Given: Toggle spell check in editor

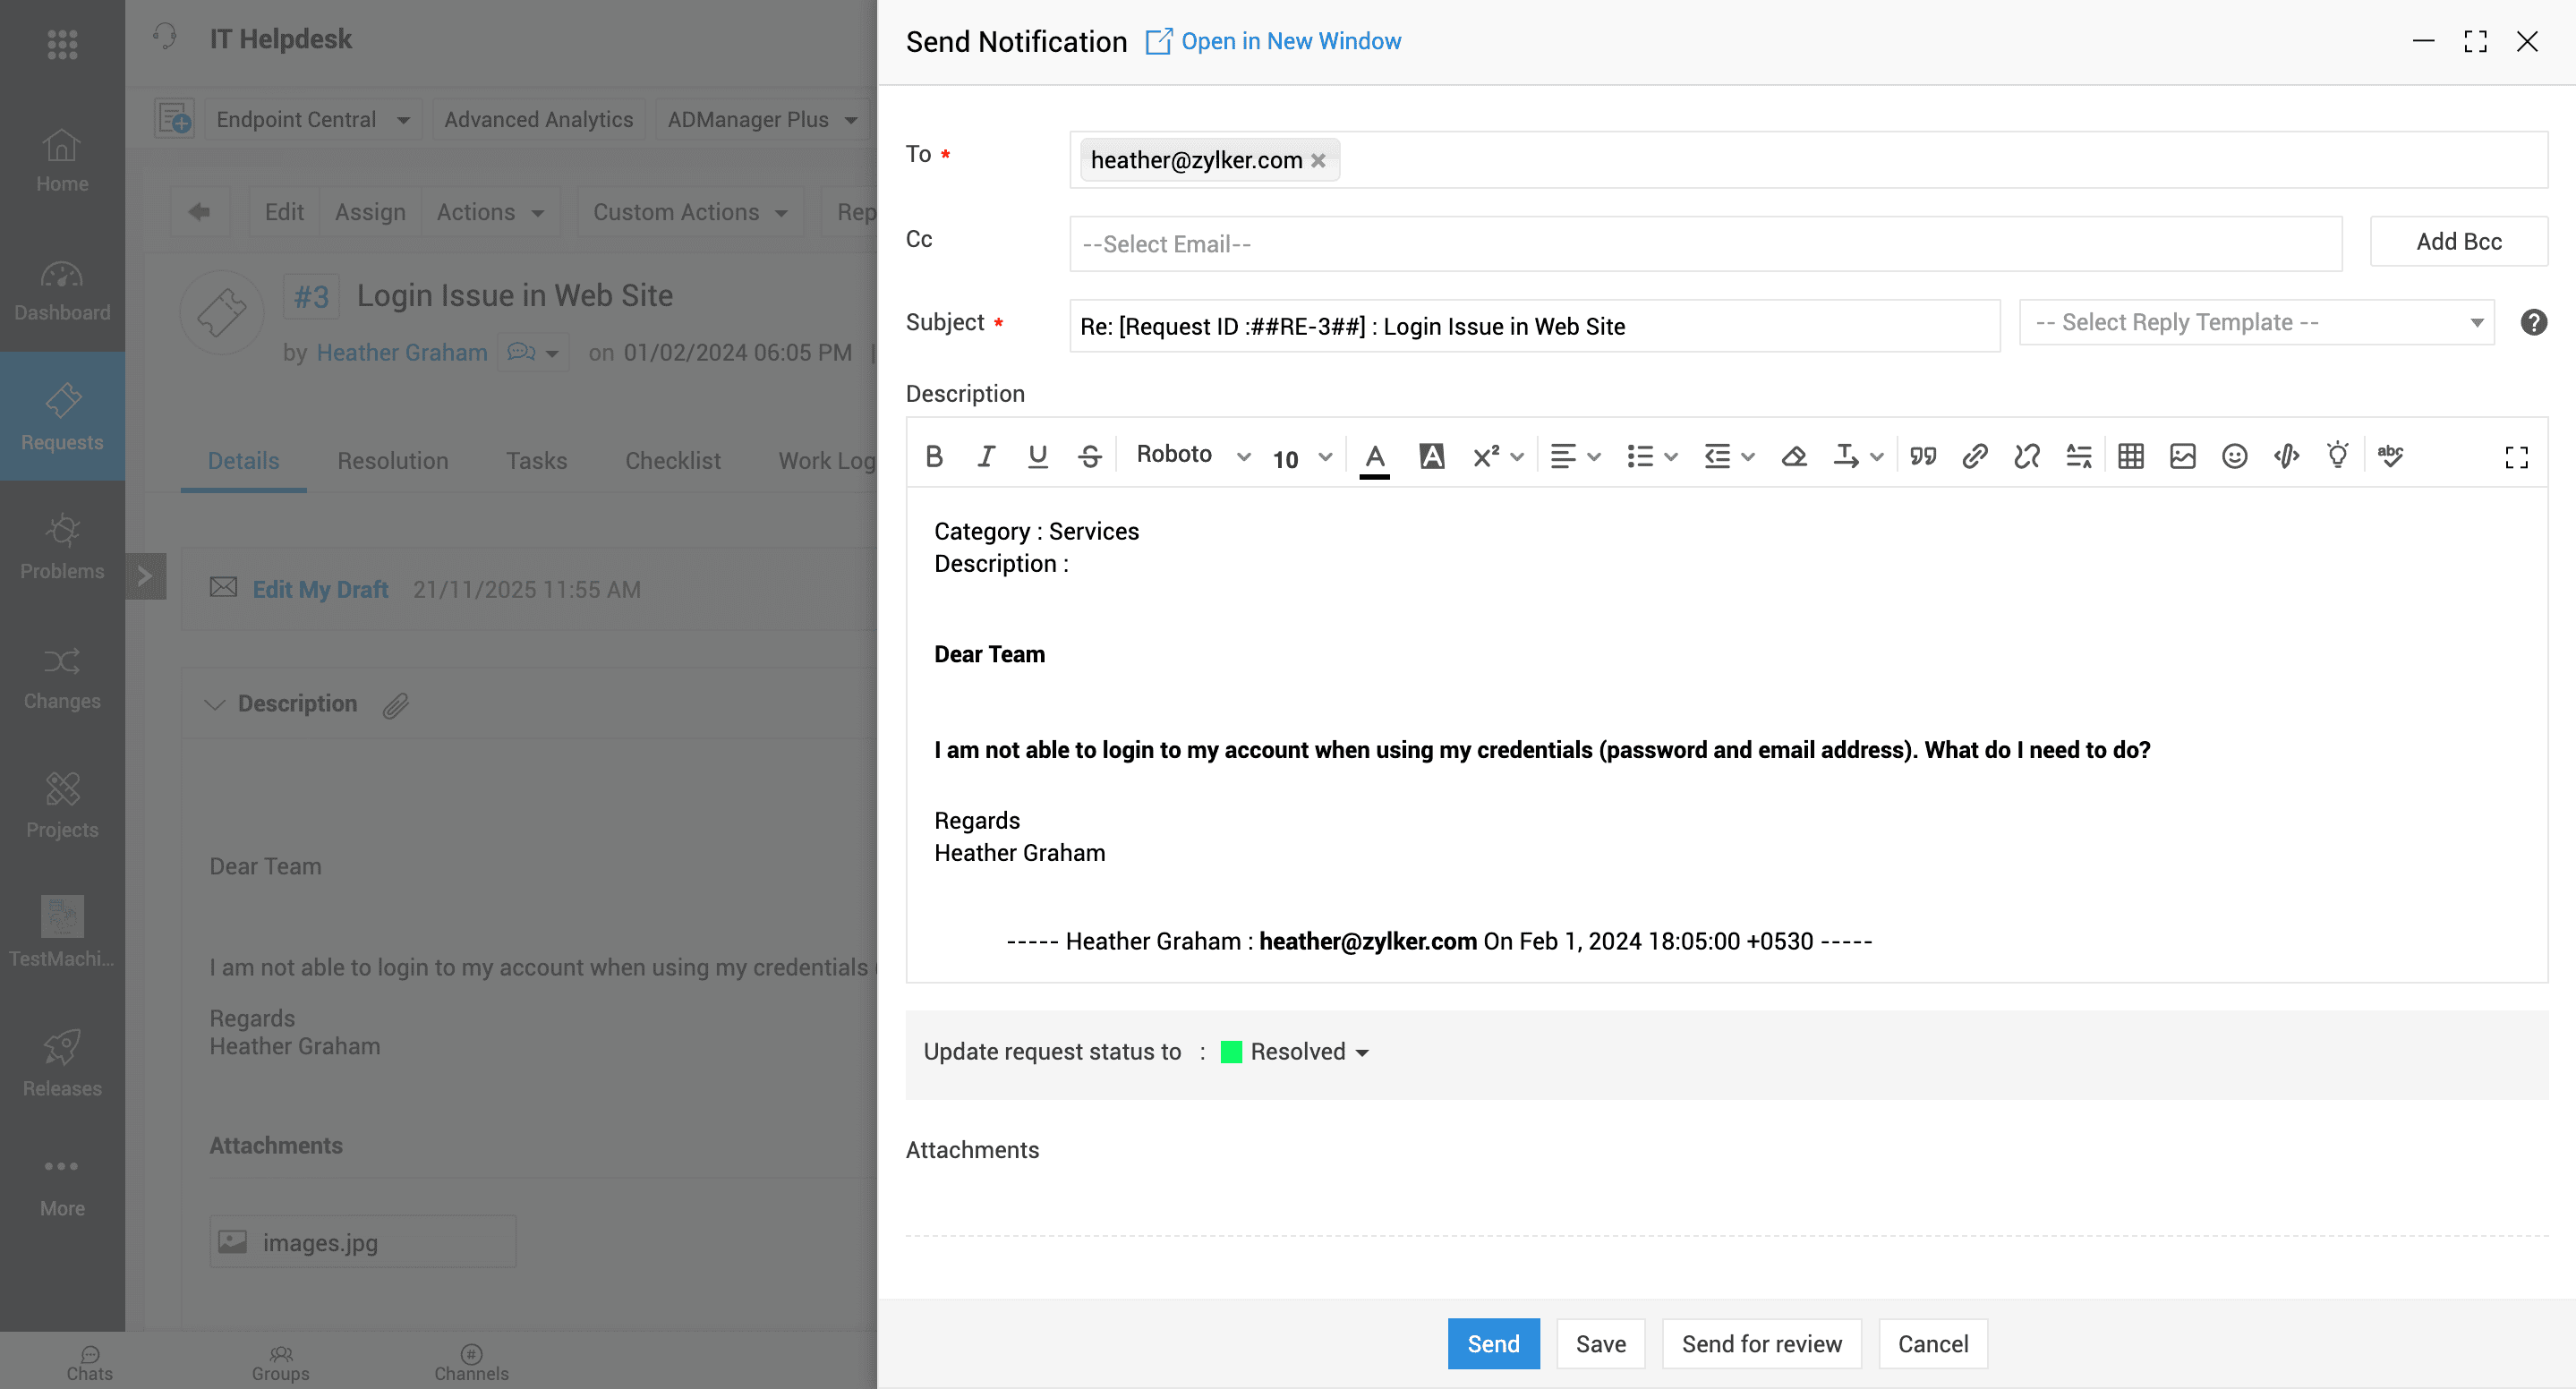Looking at the screenshot, I should [x=2390, y=456].
